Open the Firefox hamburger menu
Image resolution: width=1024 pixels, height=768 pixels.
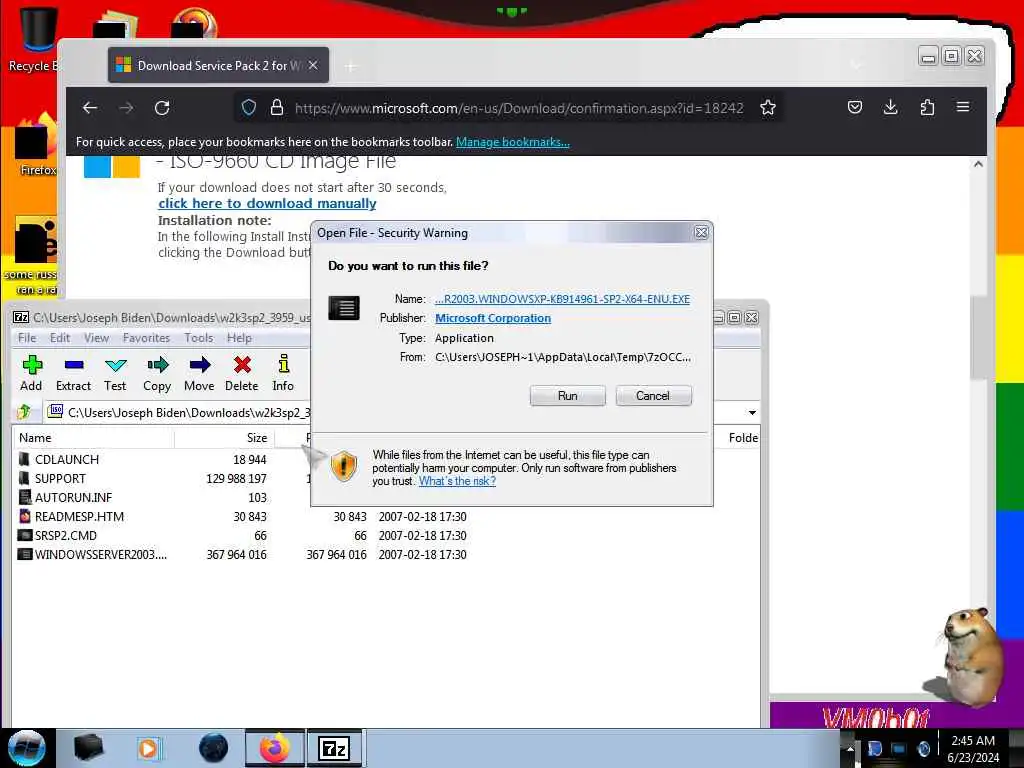(x=963, y=107)
